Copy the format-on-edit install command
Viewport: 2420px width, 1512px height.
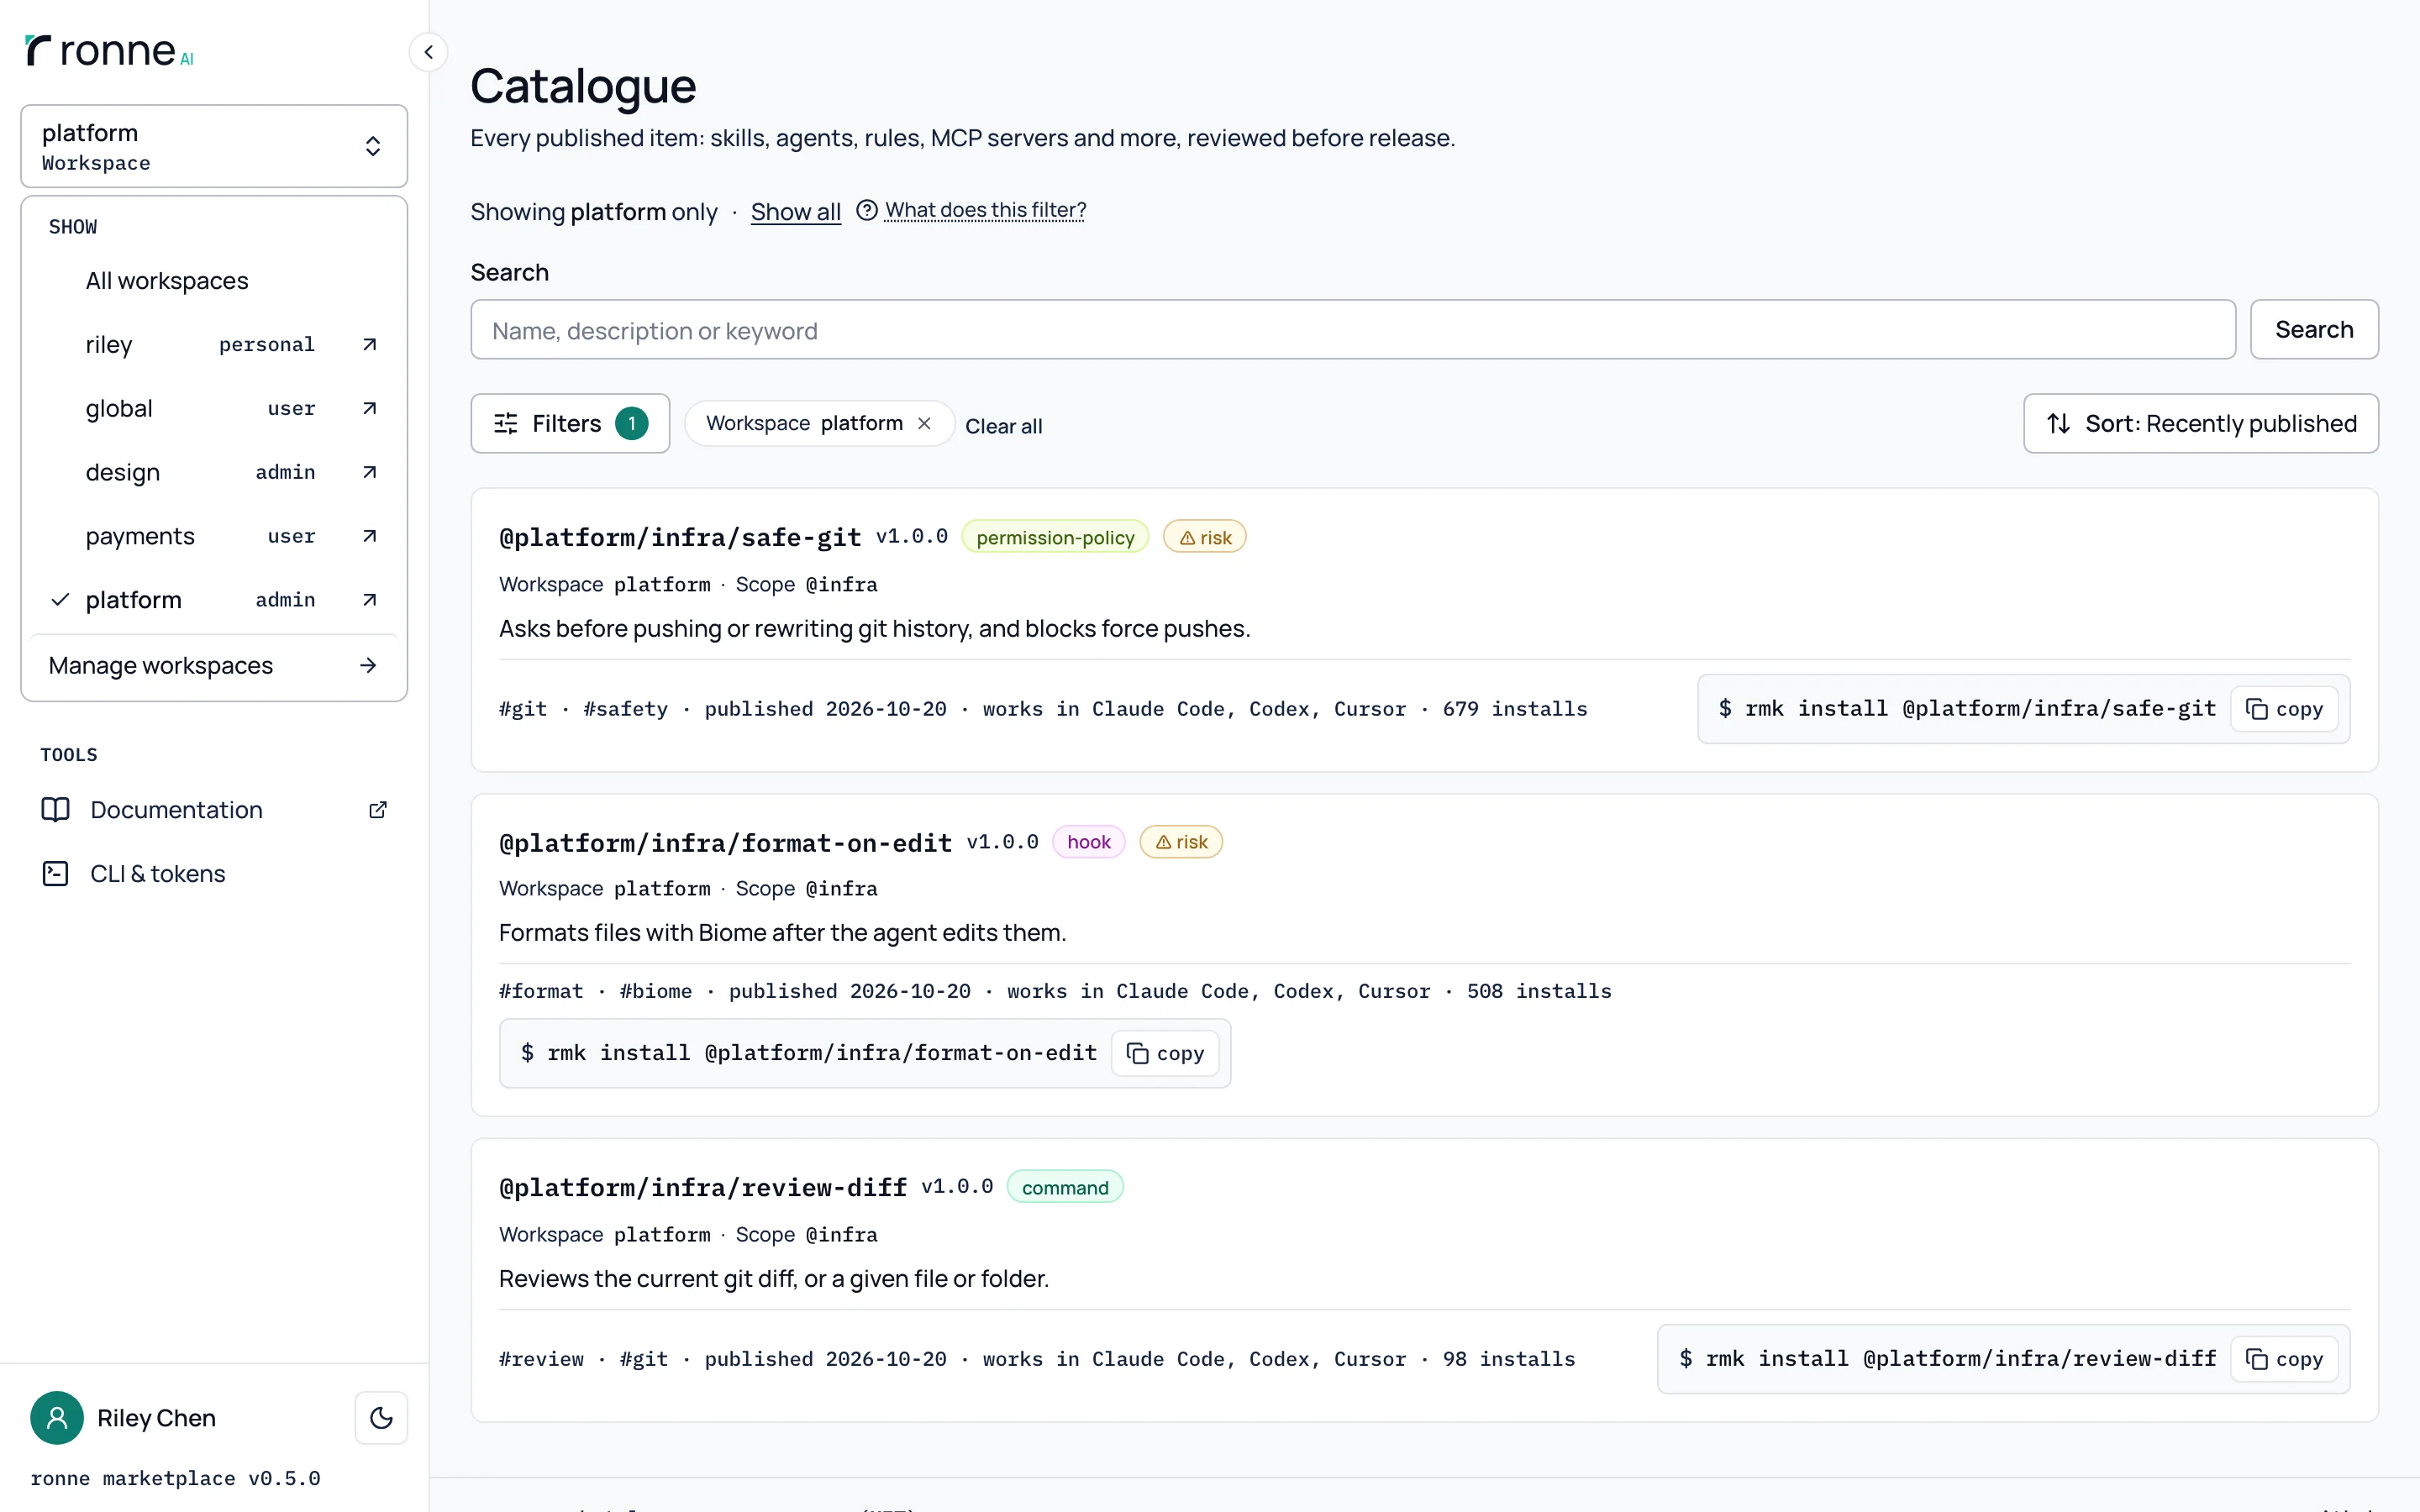pos(1165,1054)
